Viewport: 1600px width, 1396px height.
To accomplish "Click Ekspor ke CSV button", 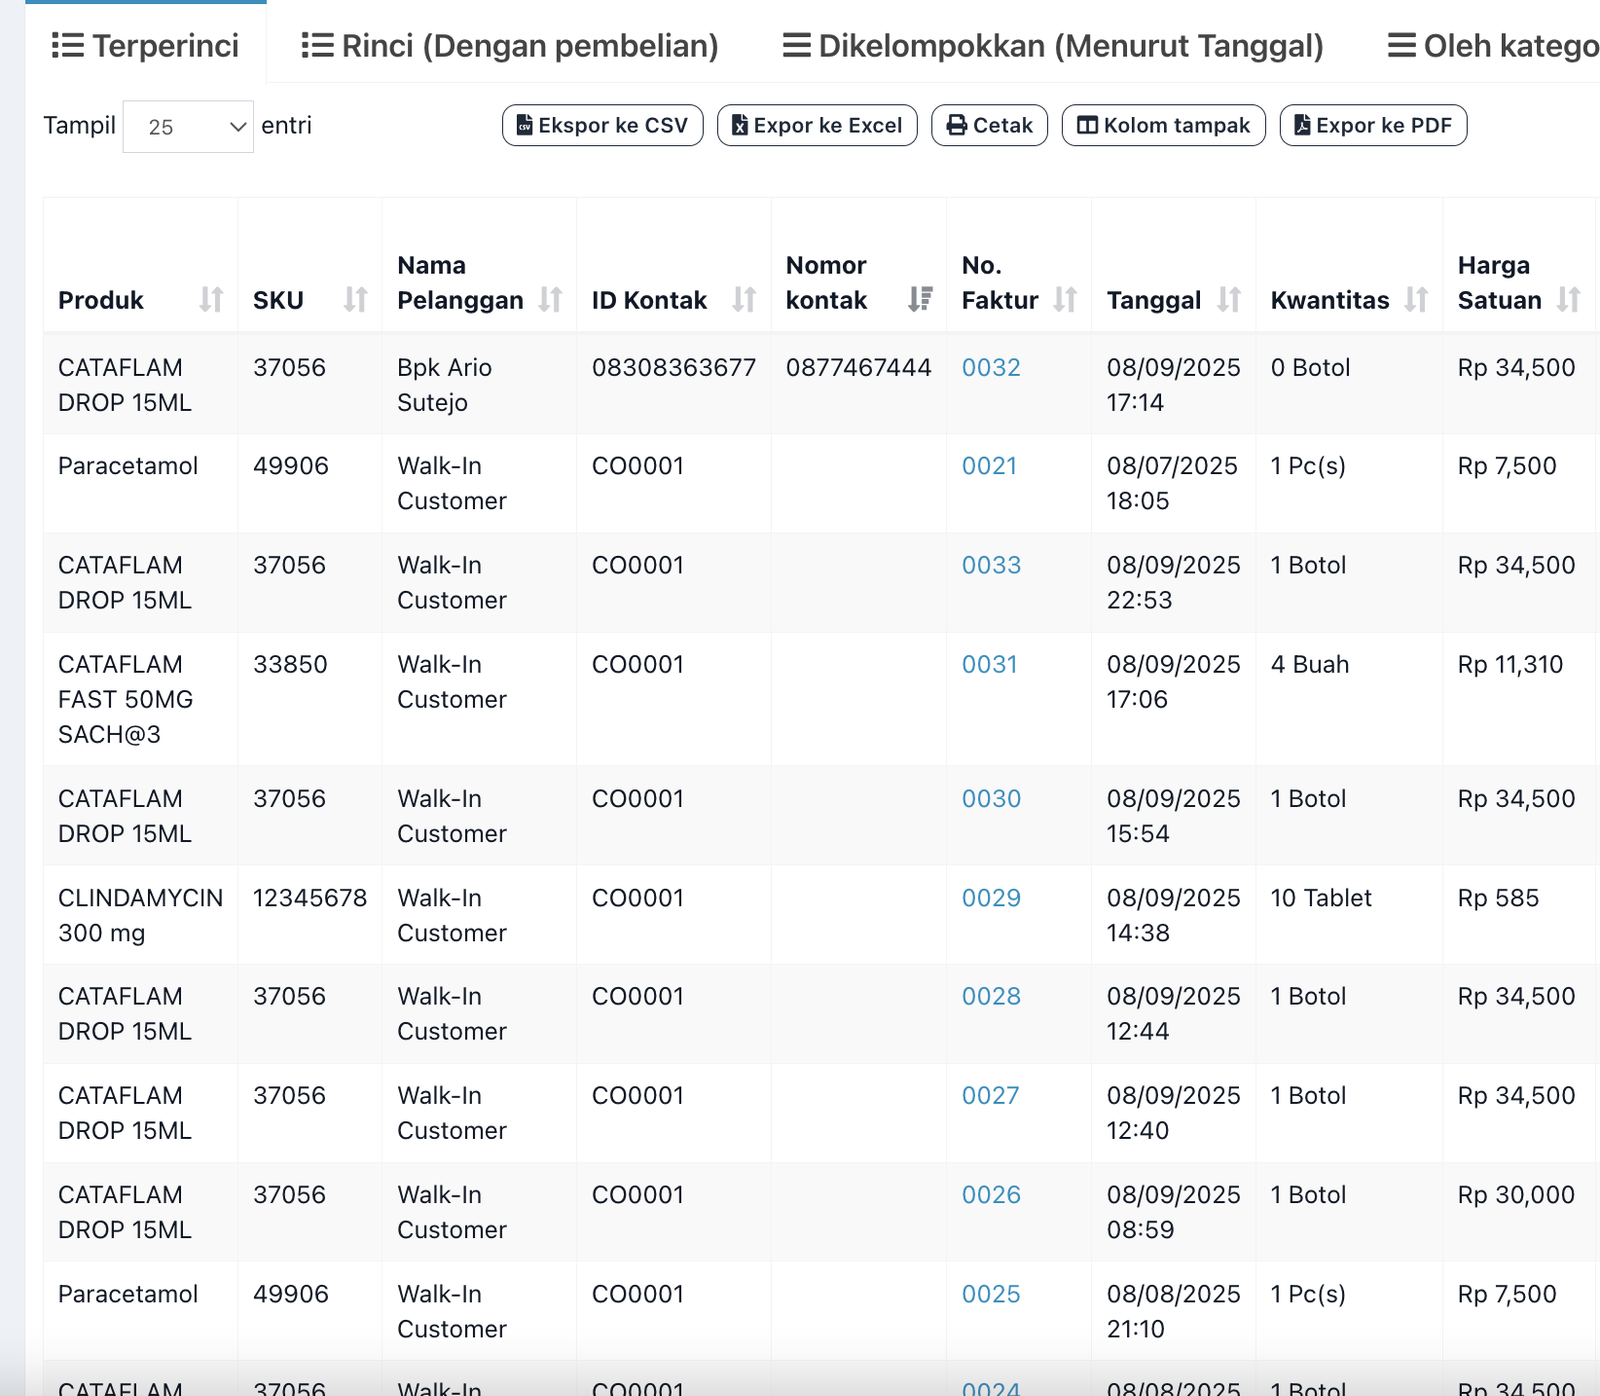I will (x=602, y=126).
